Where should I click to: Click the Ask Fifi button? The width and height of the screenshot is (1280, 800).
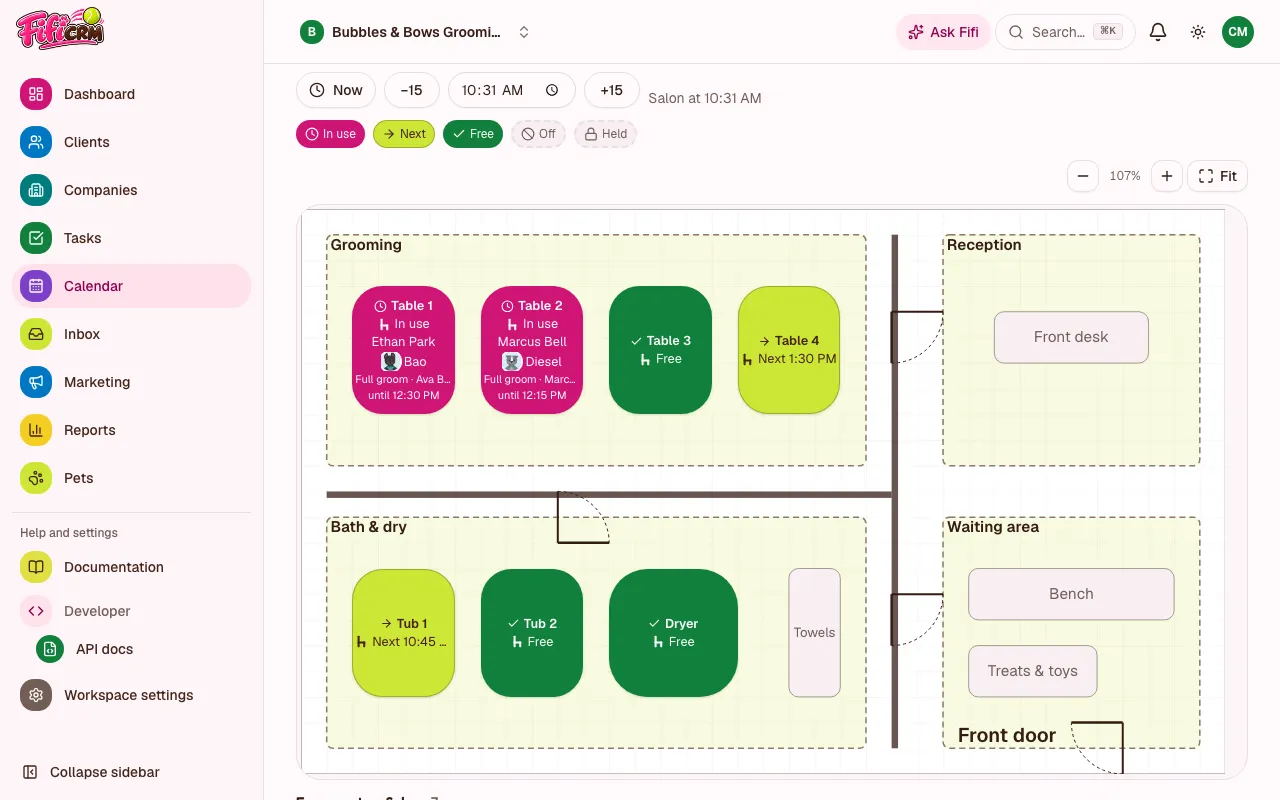(943, 32)
